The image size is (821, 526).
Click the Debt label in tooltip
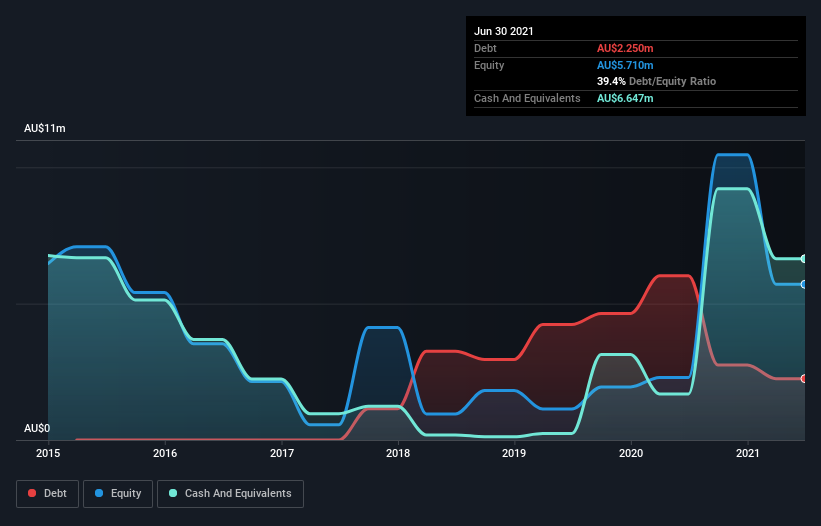[485, 48]
